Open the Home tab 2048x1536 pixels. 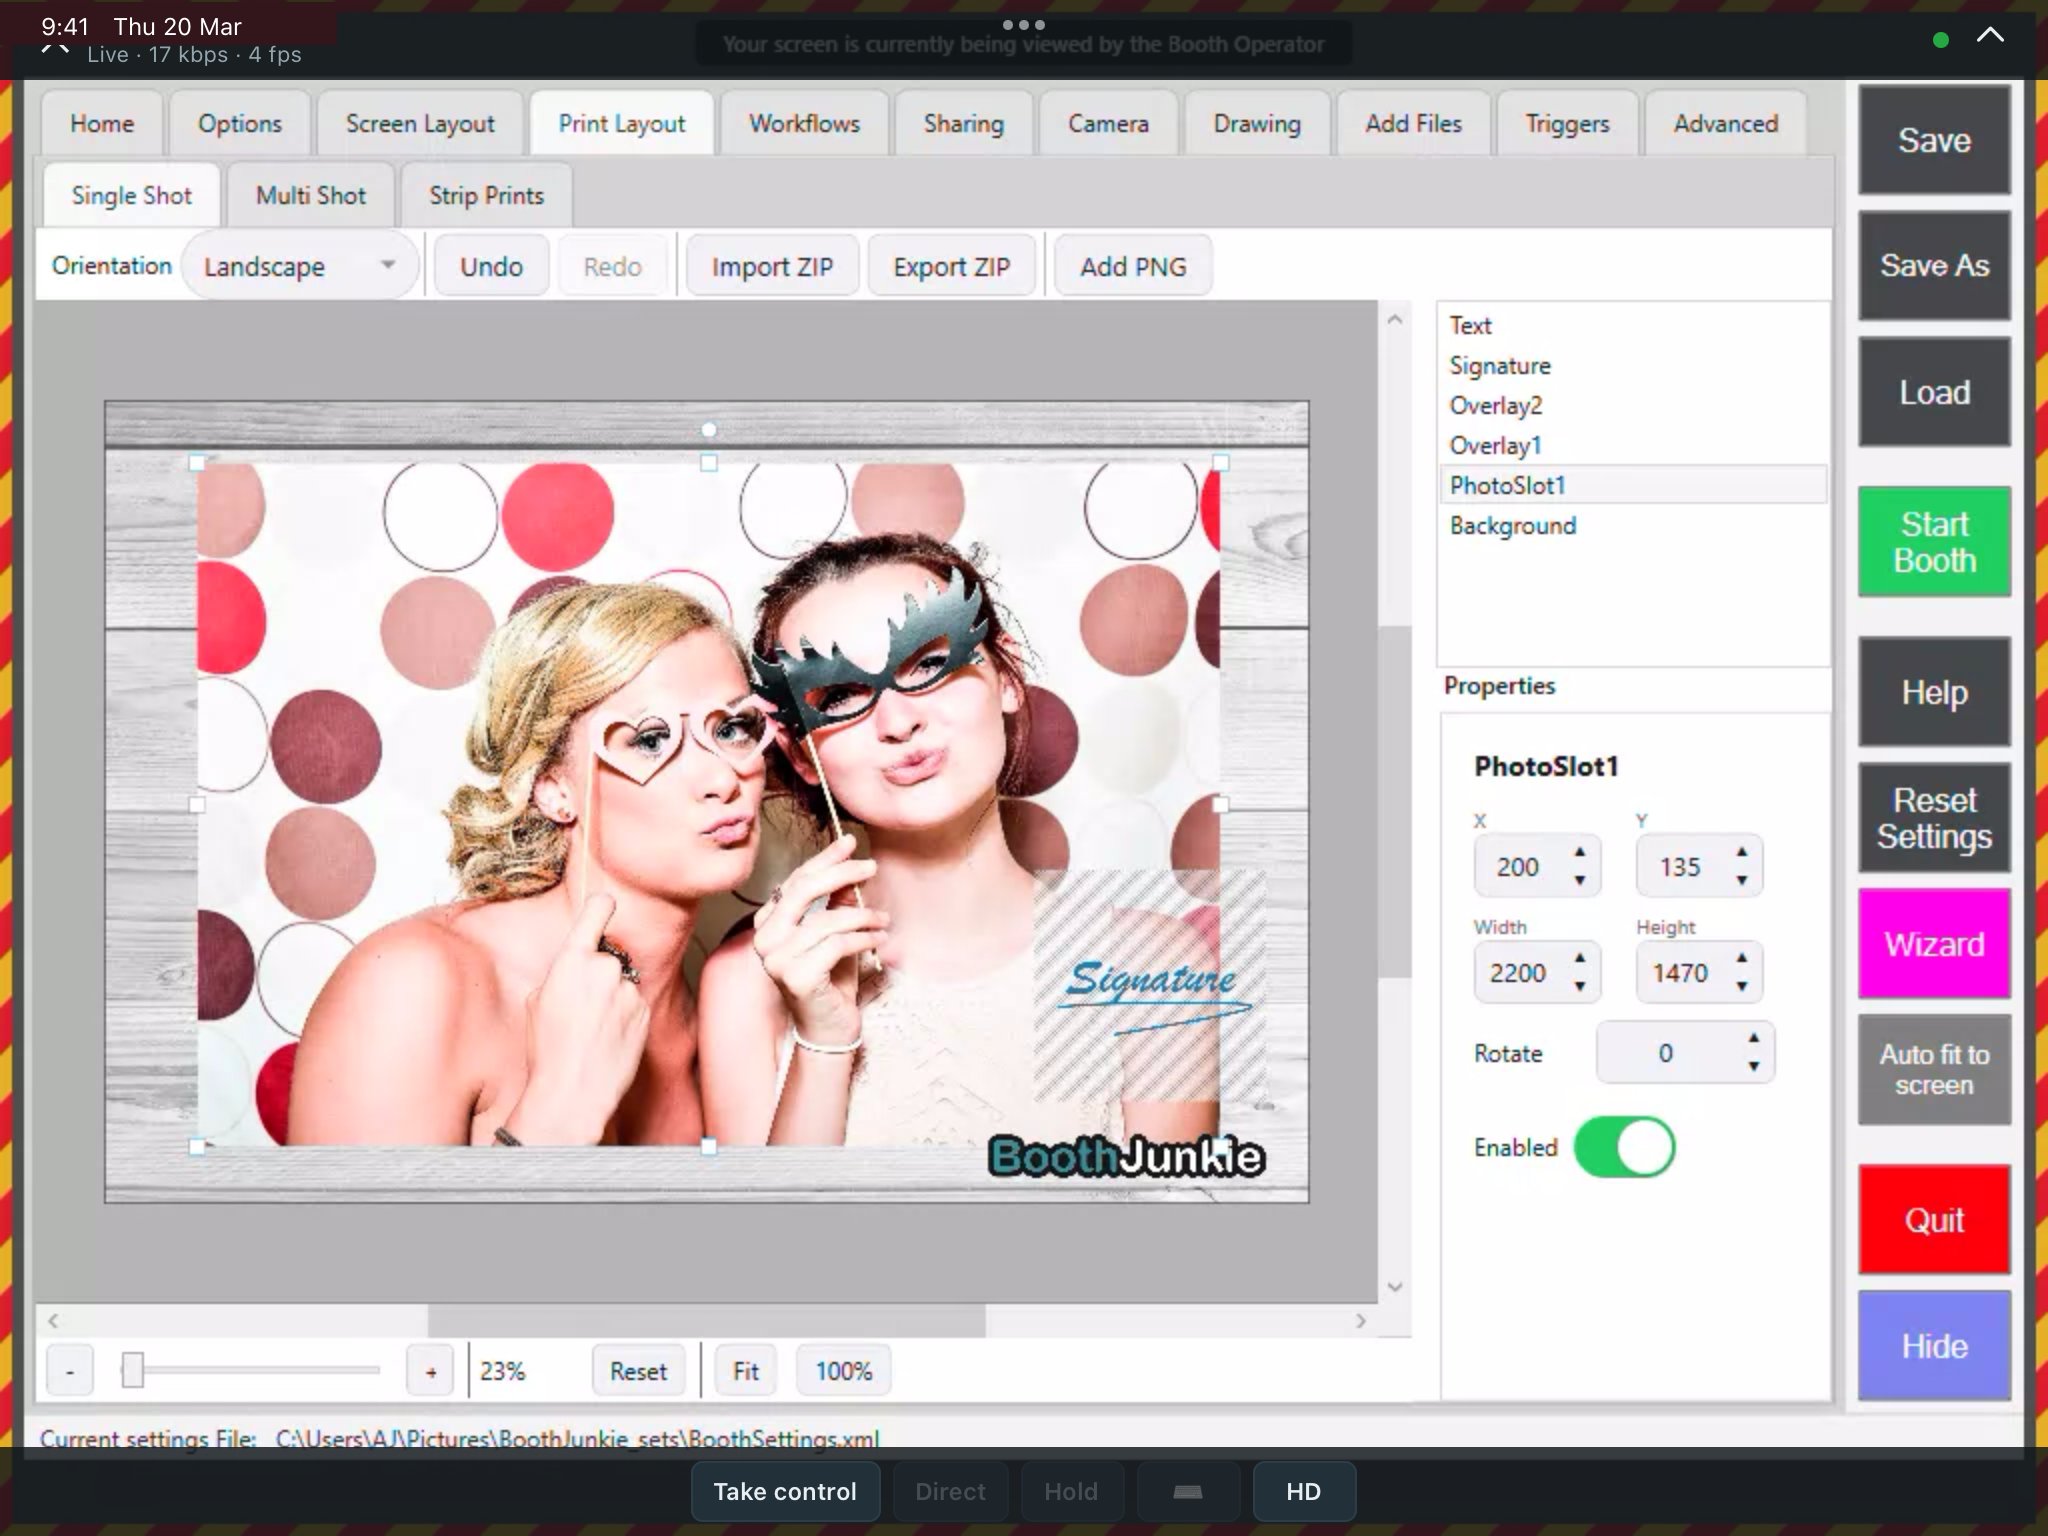tap(101, 124)
